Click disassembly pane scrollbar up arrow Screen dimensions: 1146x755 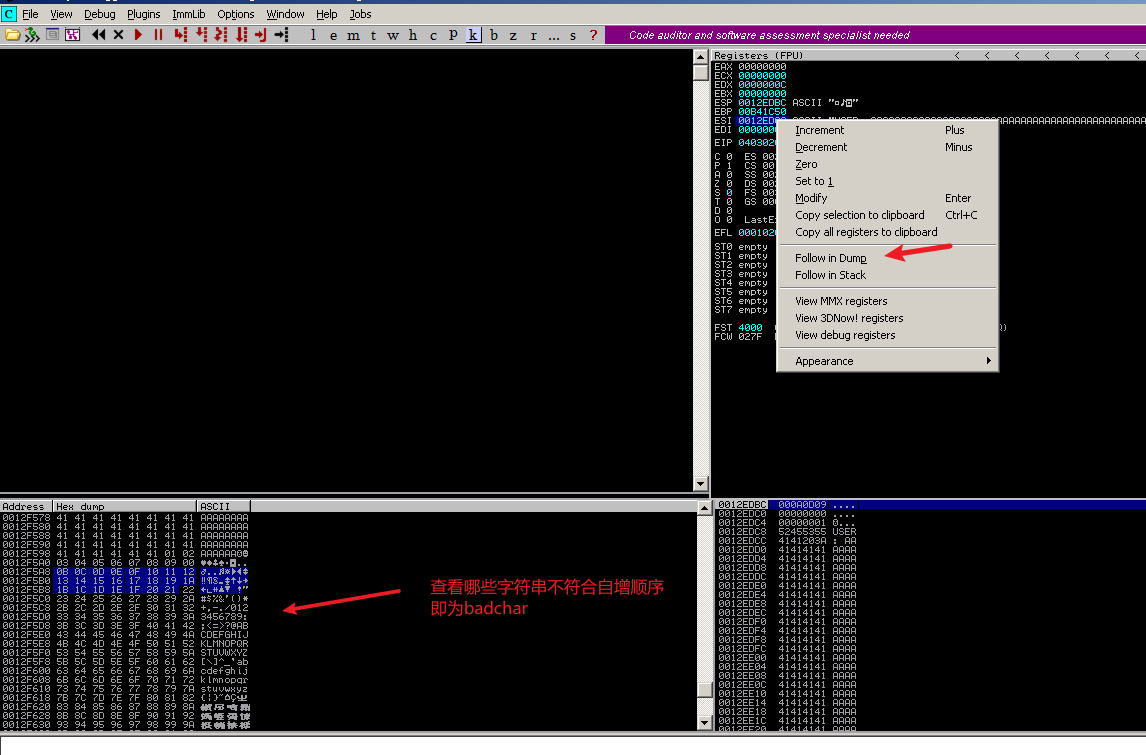(700, 56)
